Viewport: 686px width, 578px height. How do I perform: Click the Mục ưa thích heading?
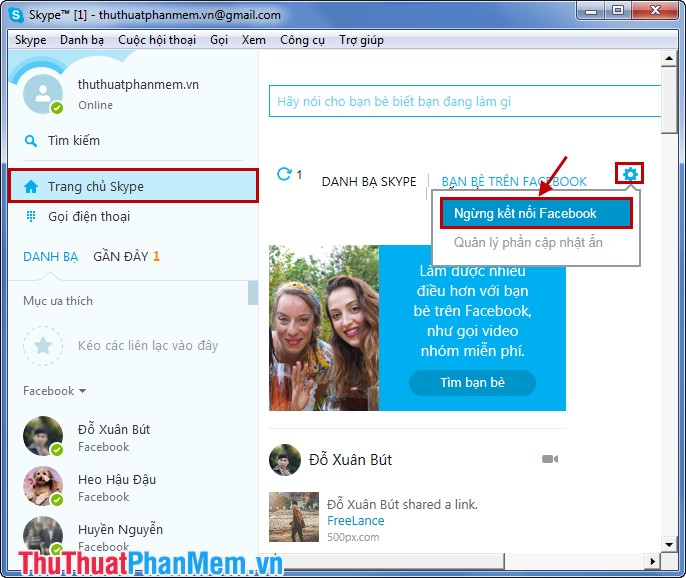tap(58, 301)
